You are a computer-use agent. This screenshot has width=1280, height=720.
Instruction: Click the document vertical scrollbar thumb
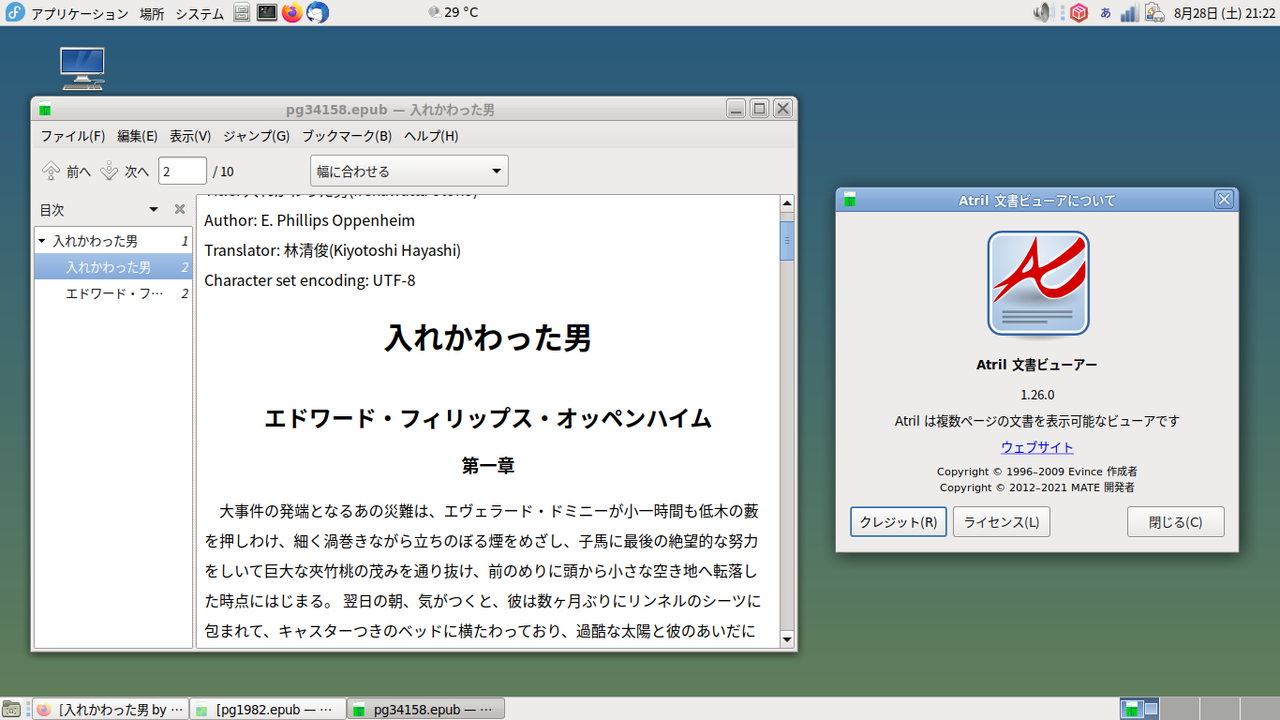tap(787, 241)
